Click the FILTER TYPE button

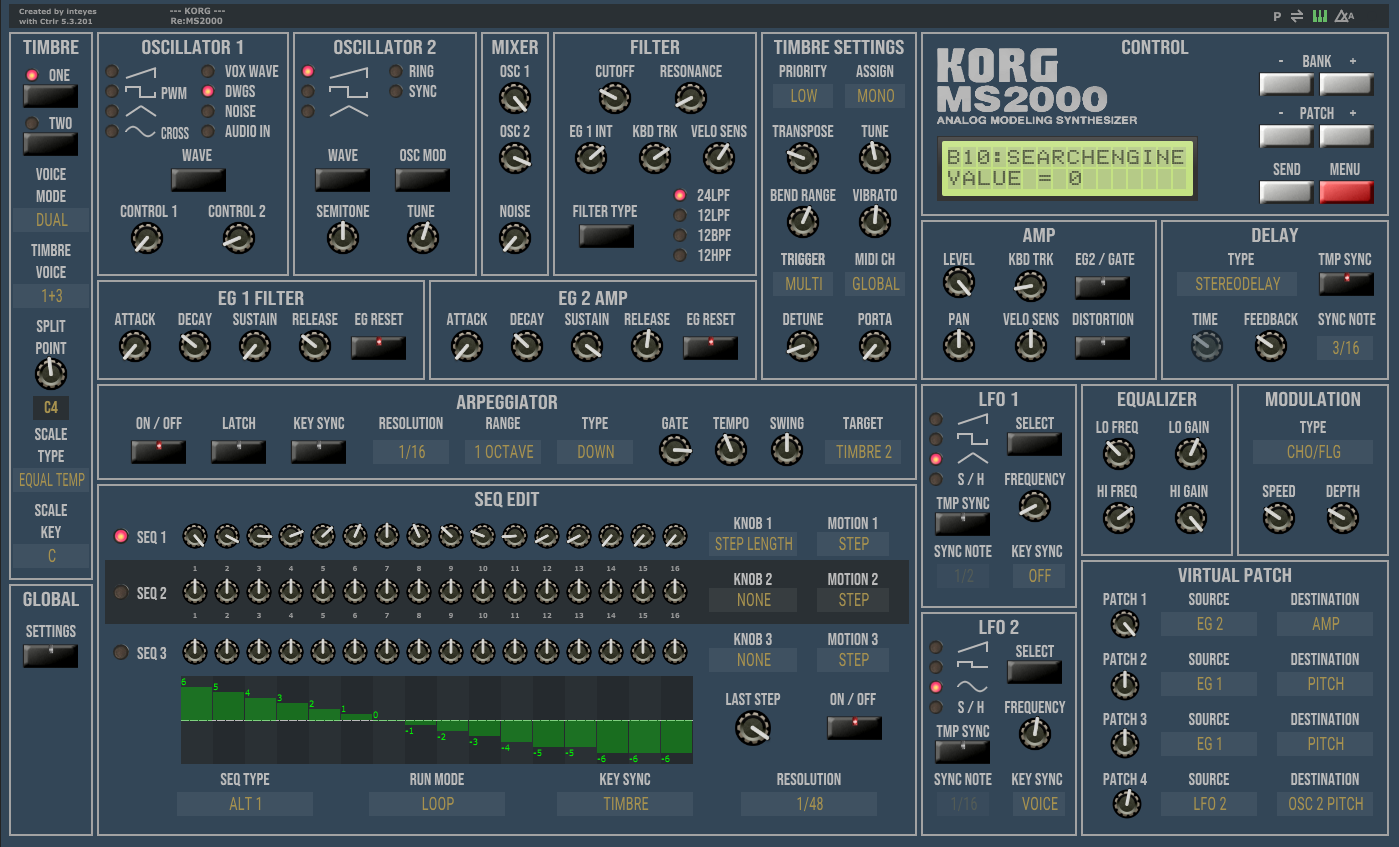[x=607, y=236]
